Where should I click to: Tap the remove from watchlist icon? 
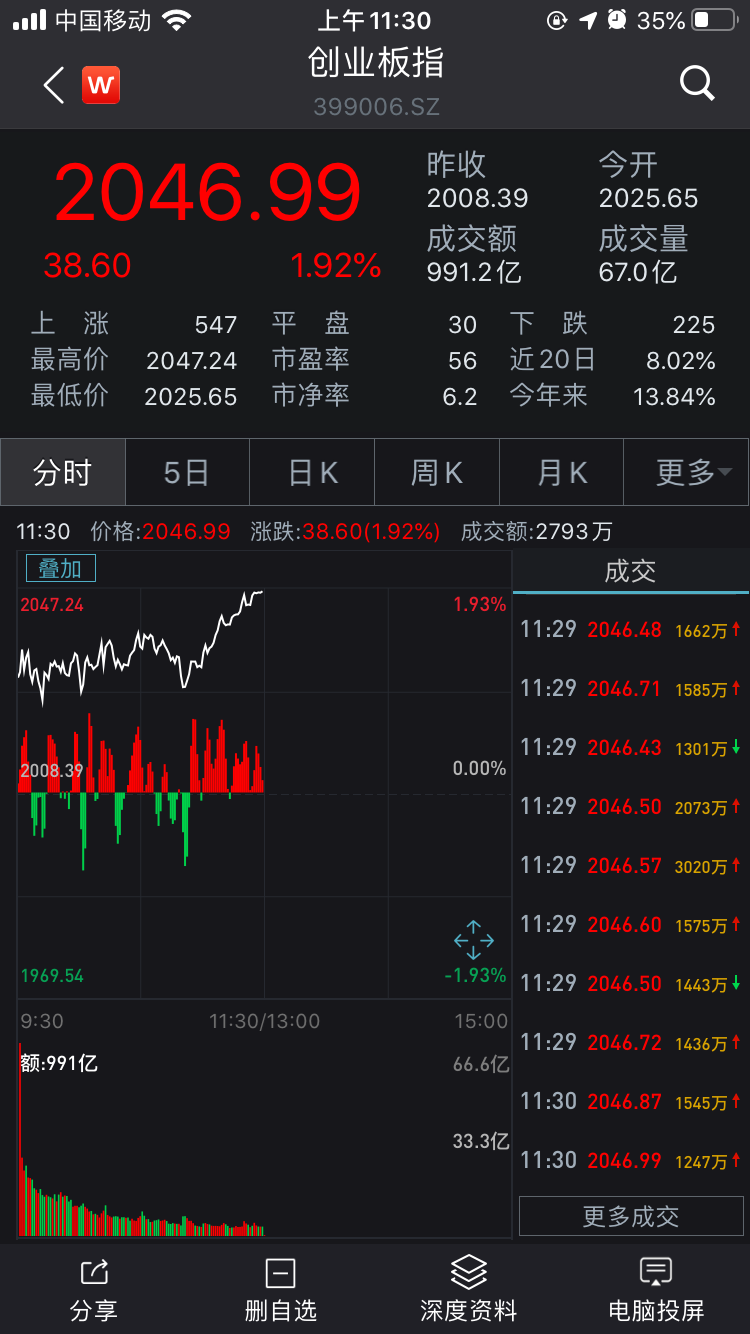280,1273
